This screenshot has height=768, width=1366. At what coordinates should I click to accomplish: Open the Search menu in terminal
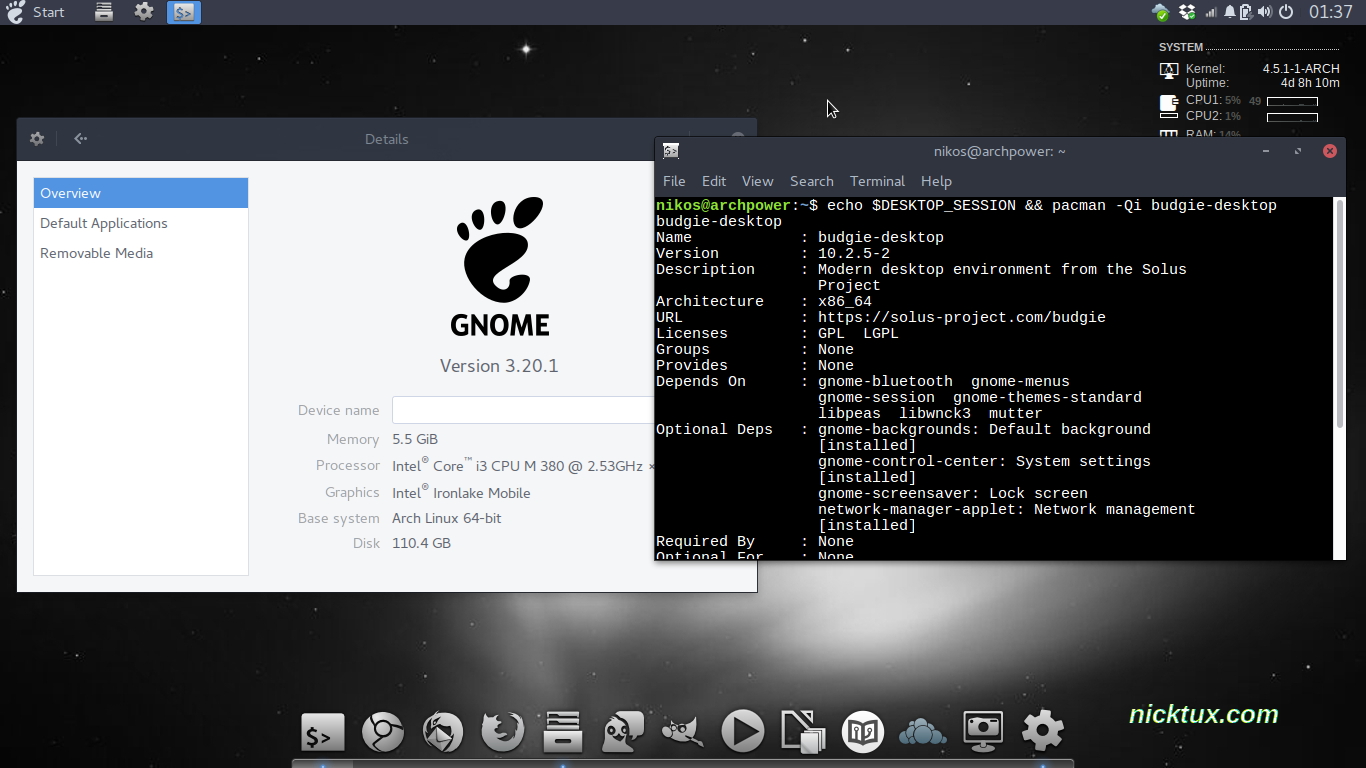tap(811, 181)
